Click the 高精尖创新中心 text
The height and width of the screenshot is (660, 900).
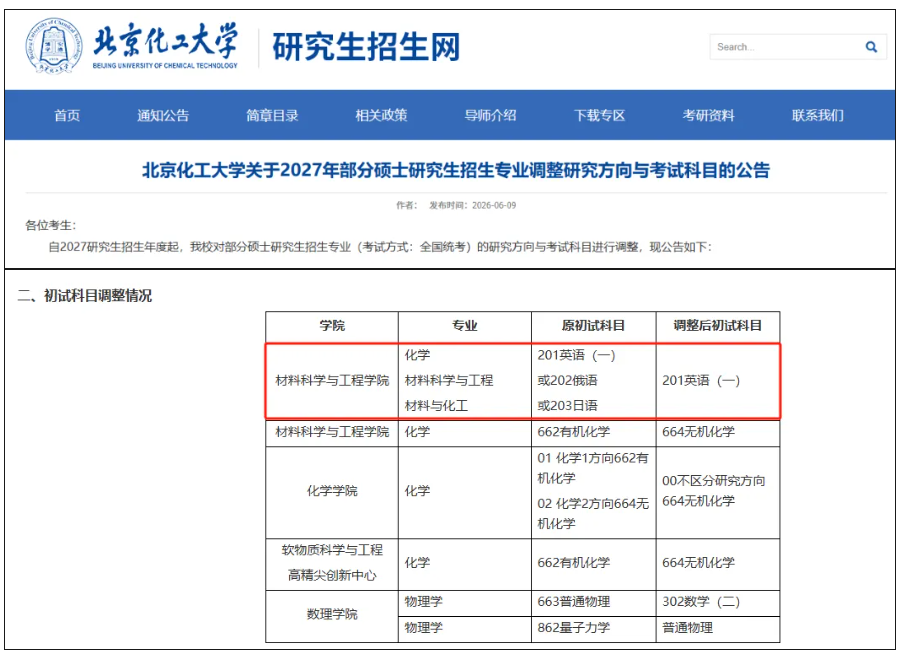point(332,576)
